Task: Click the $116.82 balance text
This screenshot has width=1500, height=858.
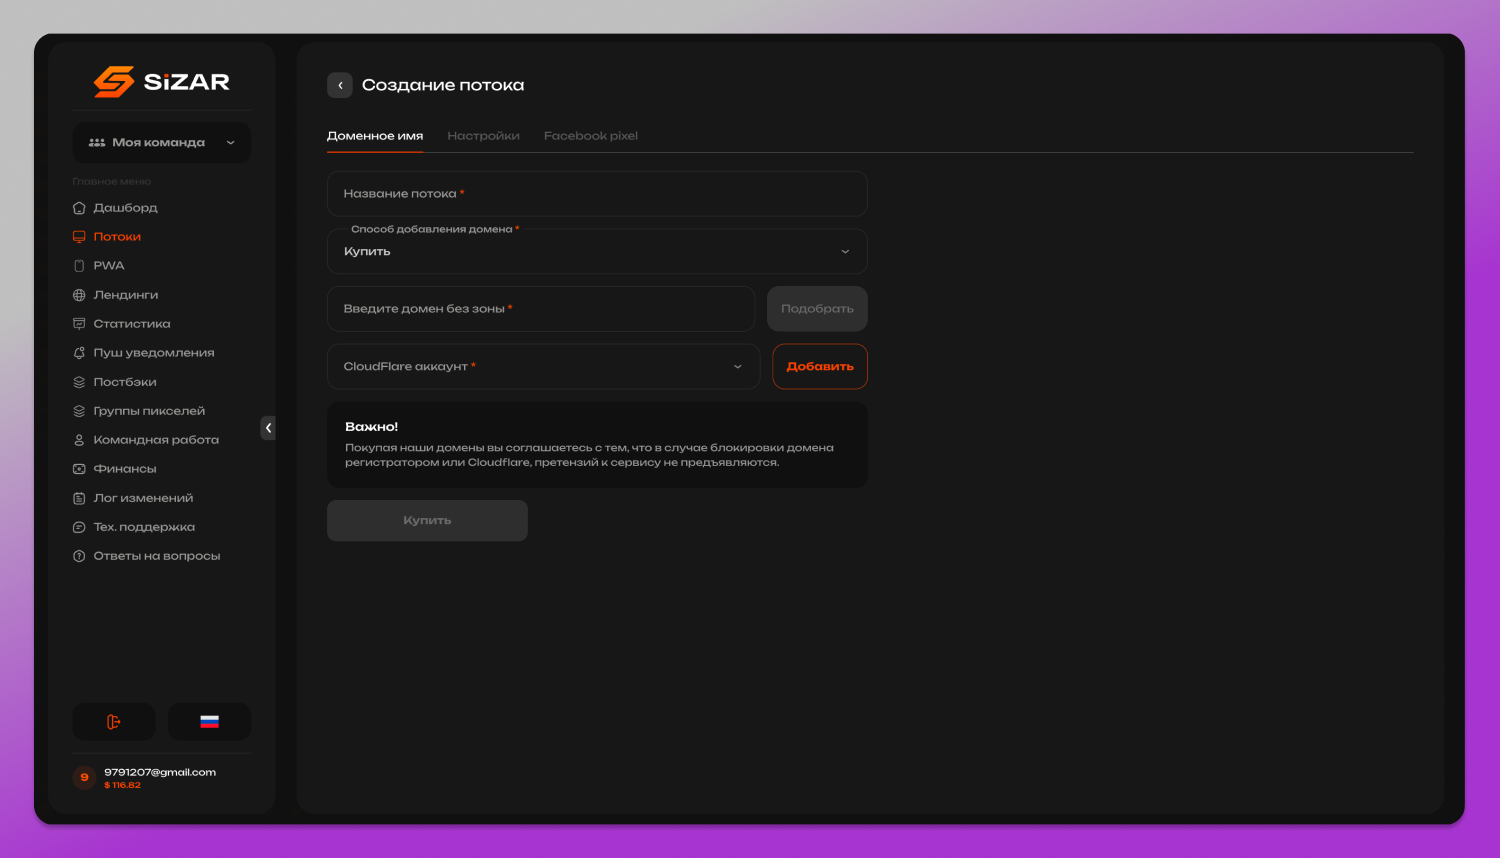Action: (x=122, y=785)
